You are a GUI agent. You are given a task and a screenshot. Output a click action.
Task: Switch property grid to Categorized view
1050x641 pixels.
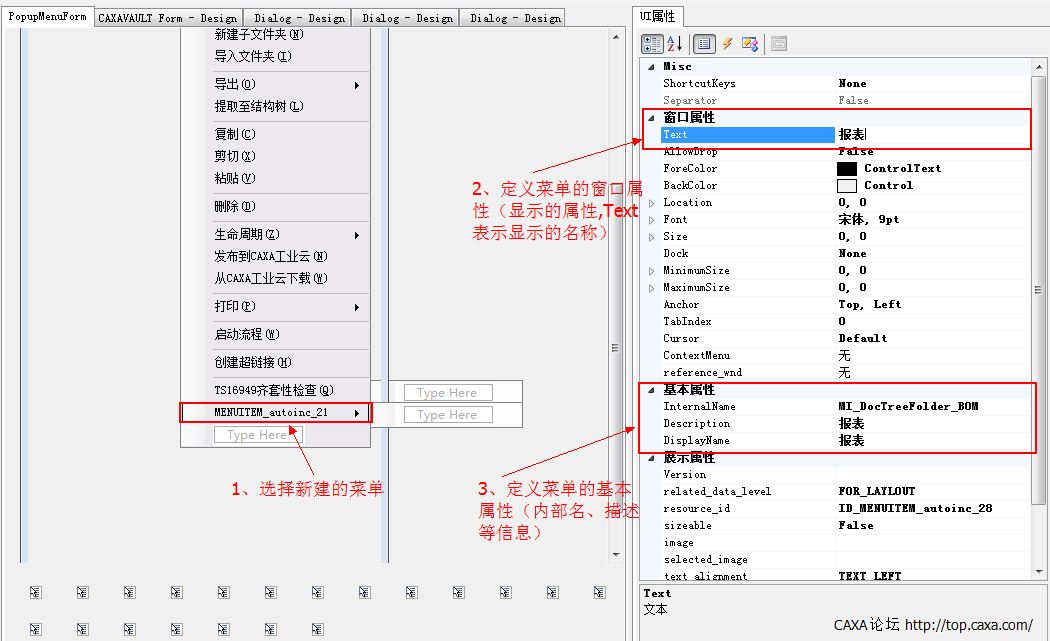pos(652,44)
